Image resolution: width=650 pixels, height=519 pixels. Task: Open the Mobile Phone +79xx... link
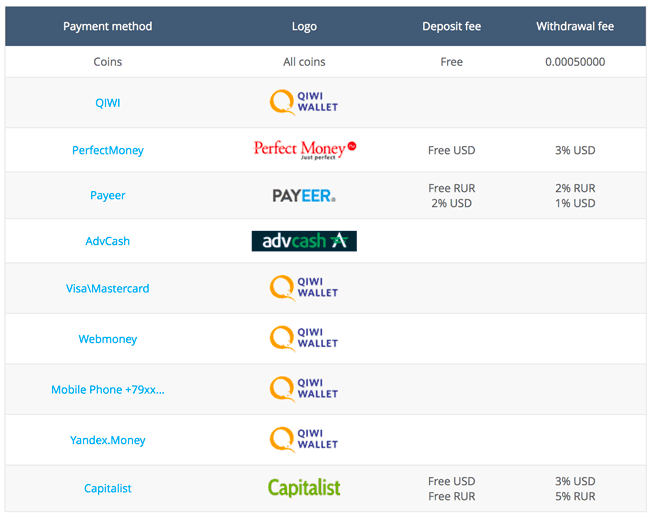pos(108,390)
